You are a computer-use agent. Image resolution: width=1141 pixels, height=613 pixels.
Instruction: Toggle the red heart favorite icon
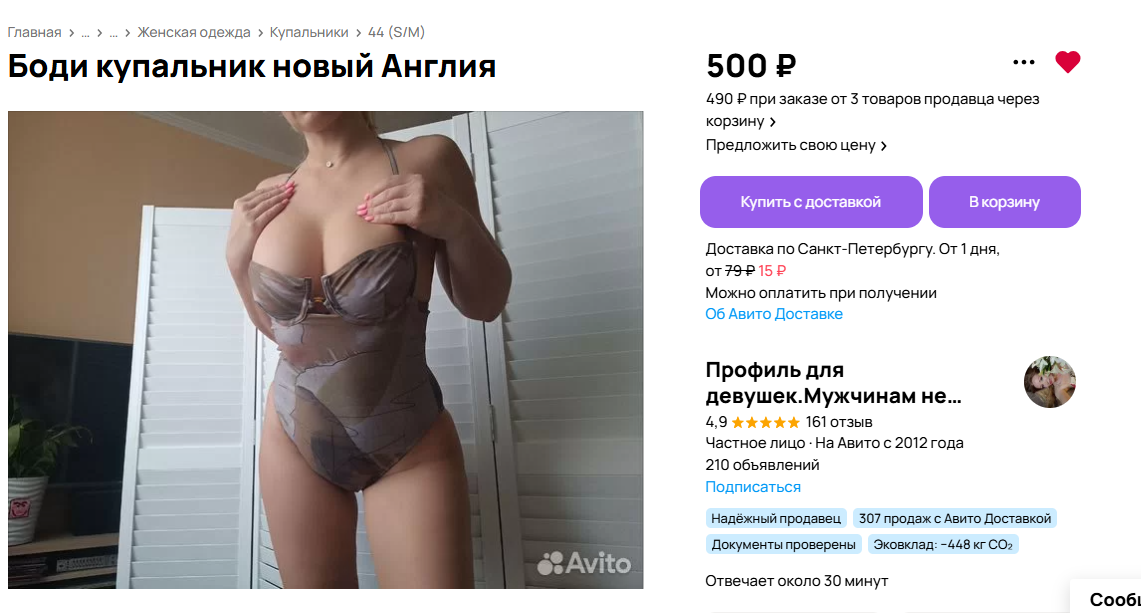click(x=1068, y=62)
